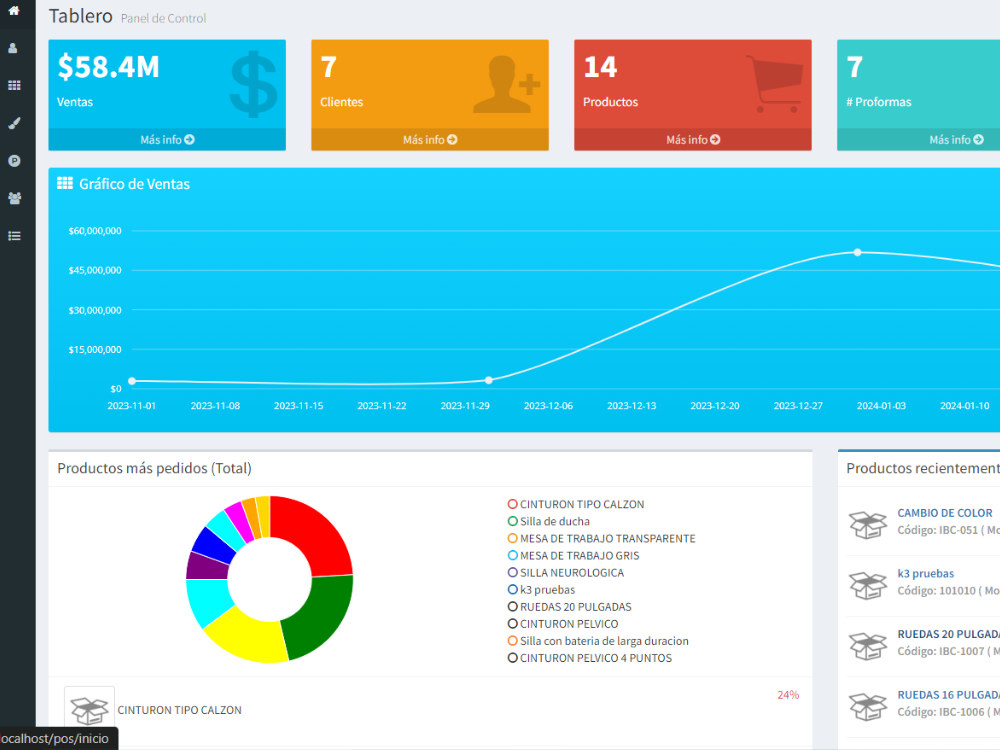Click the box icon next to k3 pruebas product
Image resolution: width=1000 pixels, height=750 pixels.
pos(867,585)
